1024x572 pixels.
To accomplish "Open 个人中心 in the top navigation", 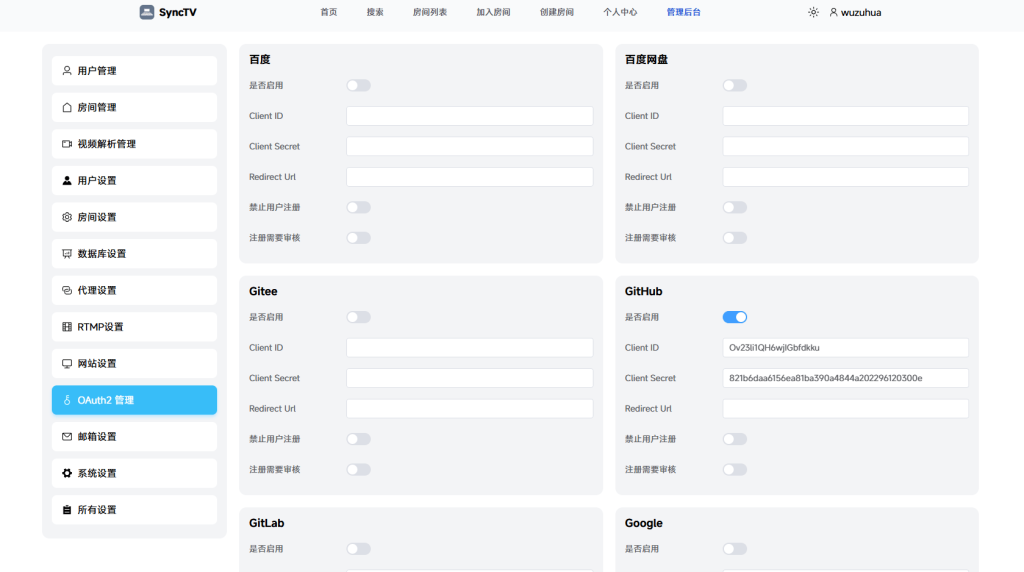I will [x=620, y=12].
